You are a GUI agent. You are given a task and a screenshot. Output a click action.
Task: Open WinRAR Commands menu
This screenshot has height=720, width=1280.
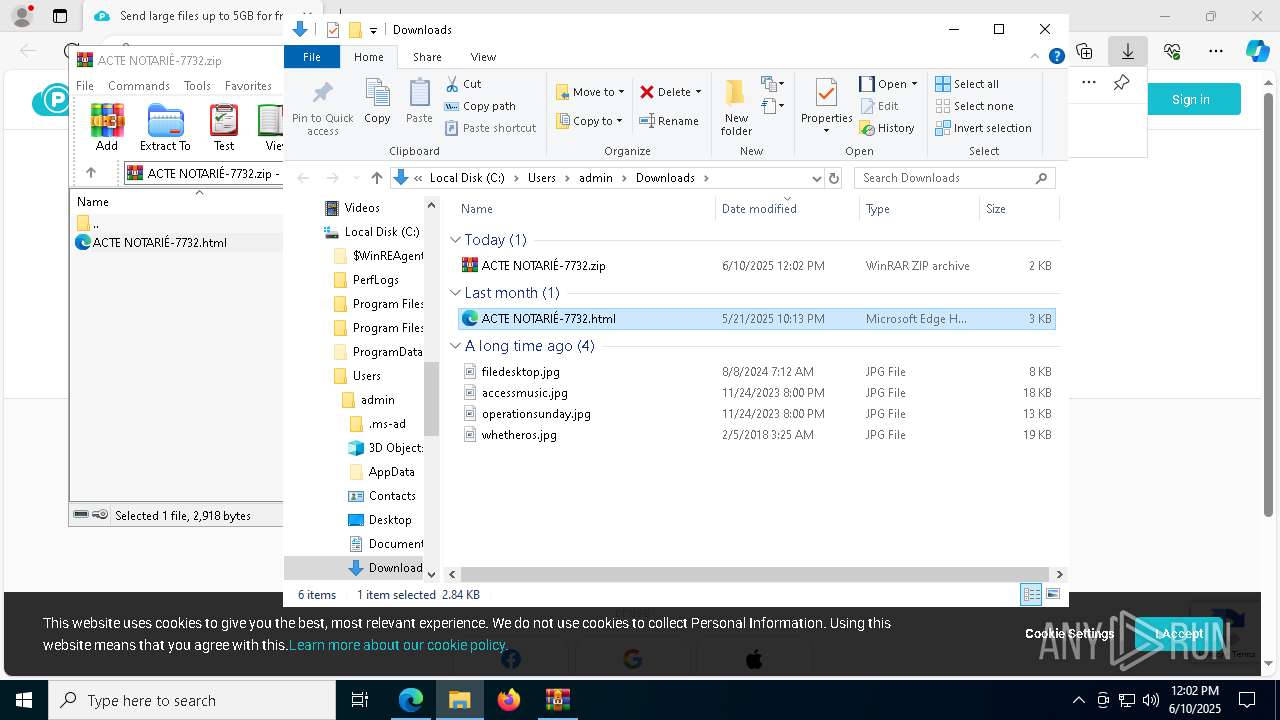[x=139, y=86]
